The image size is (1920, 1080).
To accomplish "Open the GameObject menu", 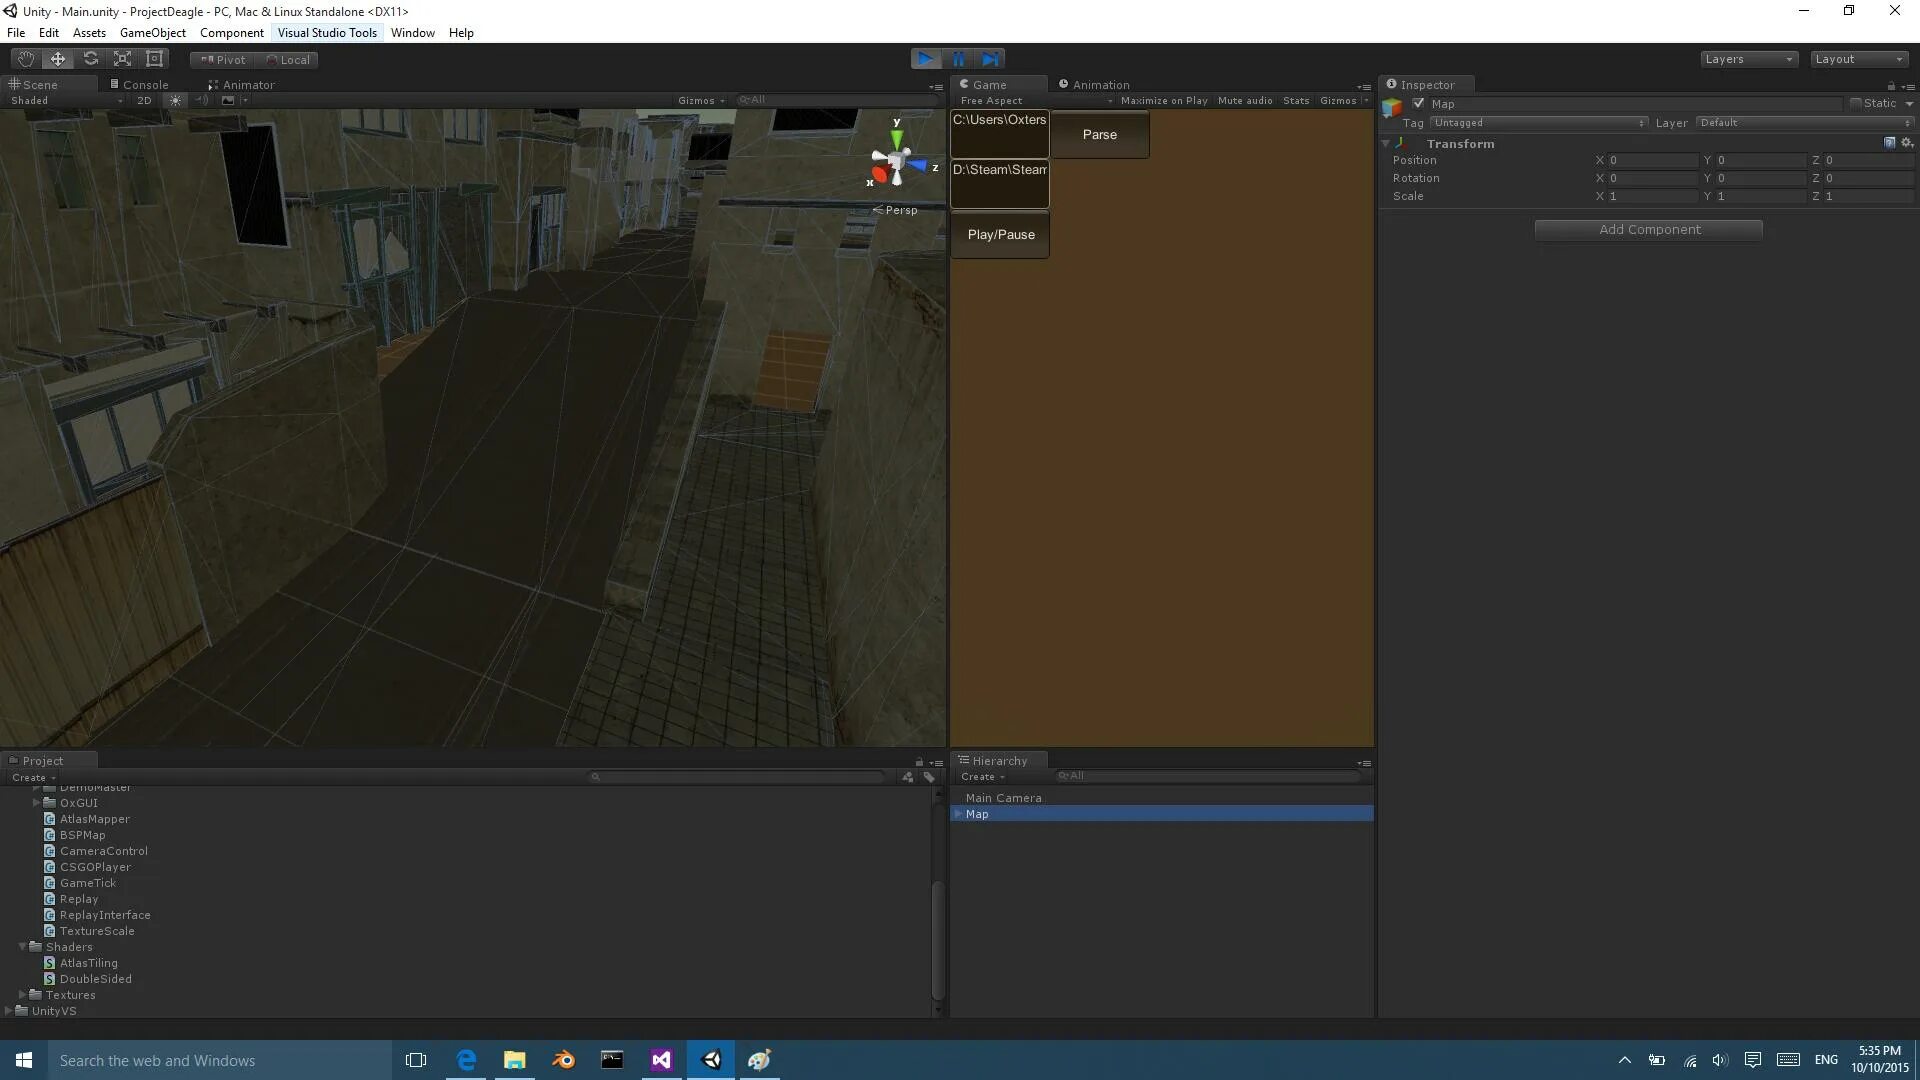I will click(152, 33).
